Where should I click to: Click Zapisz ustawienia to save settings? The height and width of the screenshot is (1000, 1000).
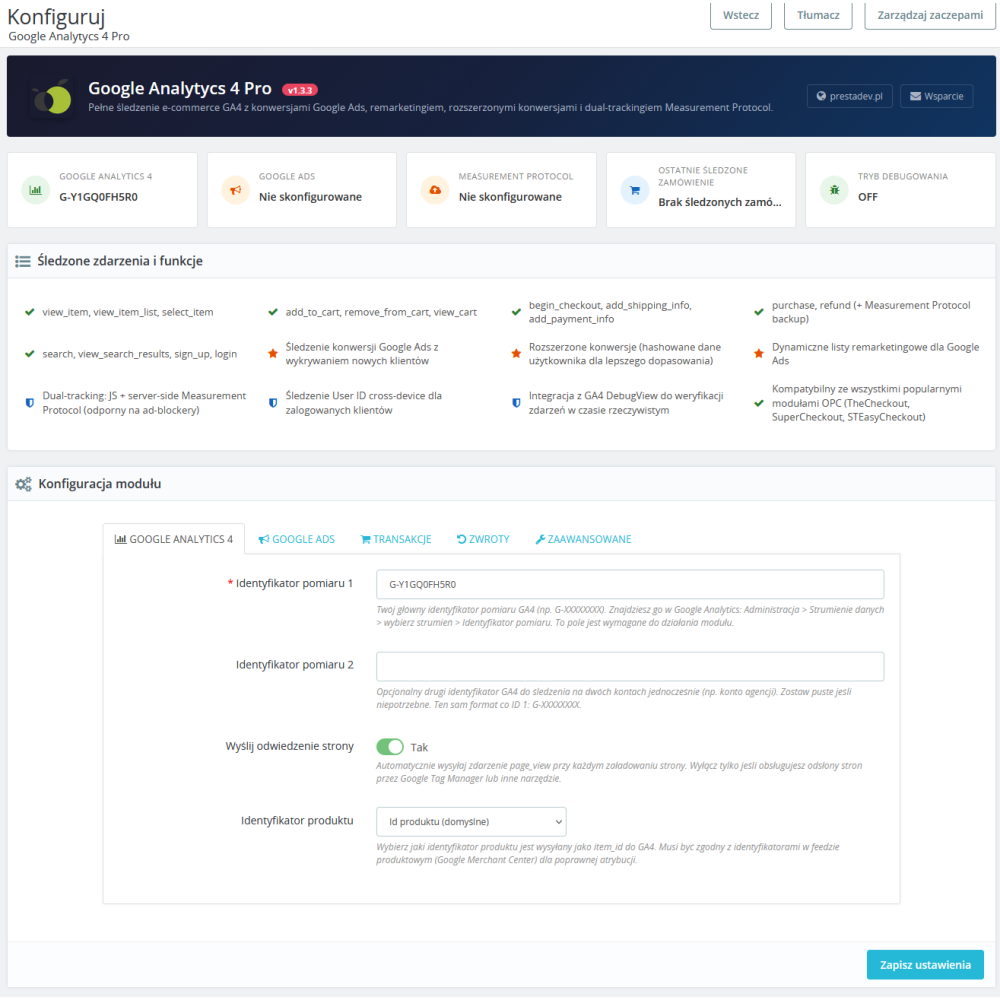pos(925,965)
